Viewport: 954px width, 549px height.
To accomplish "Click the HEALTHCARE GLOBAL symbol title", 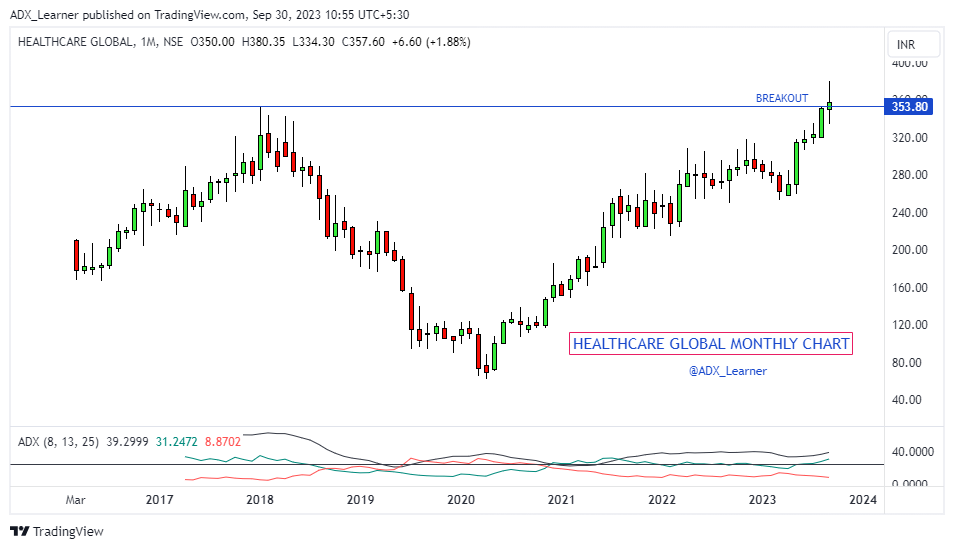I will (x=75, y=42).
